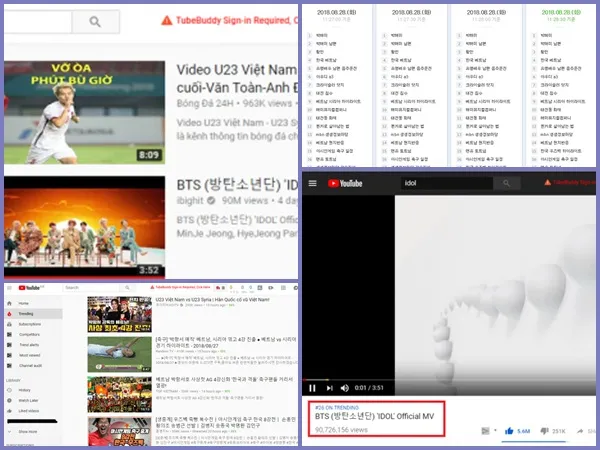Mute the video with speaker icon

pyautogui.click(x=344, y=388)
